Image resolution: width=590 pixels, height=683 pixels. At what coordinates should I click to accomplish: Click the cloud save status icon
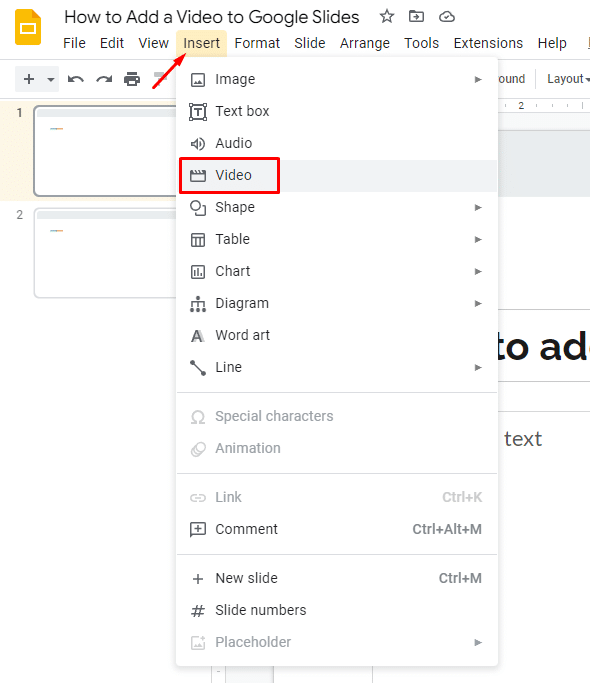[x=447, y=17]
